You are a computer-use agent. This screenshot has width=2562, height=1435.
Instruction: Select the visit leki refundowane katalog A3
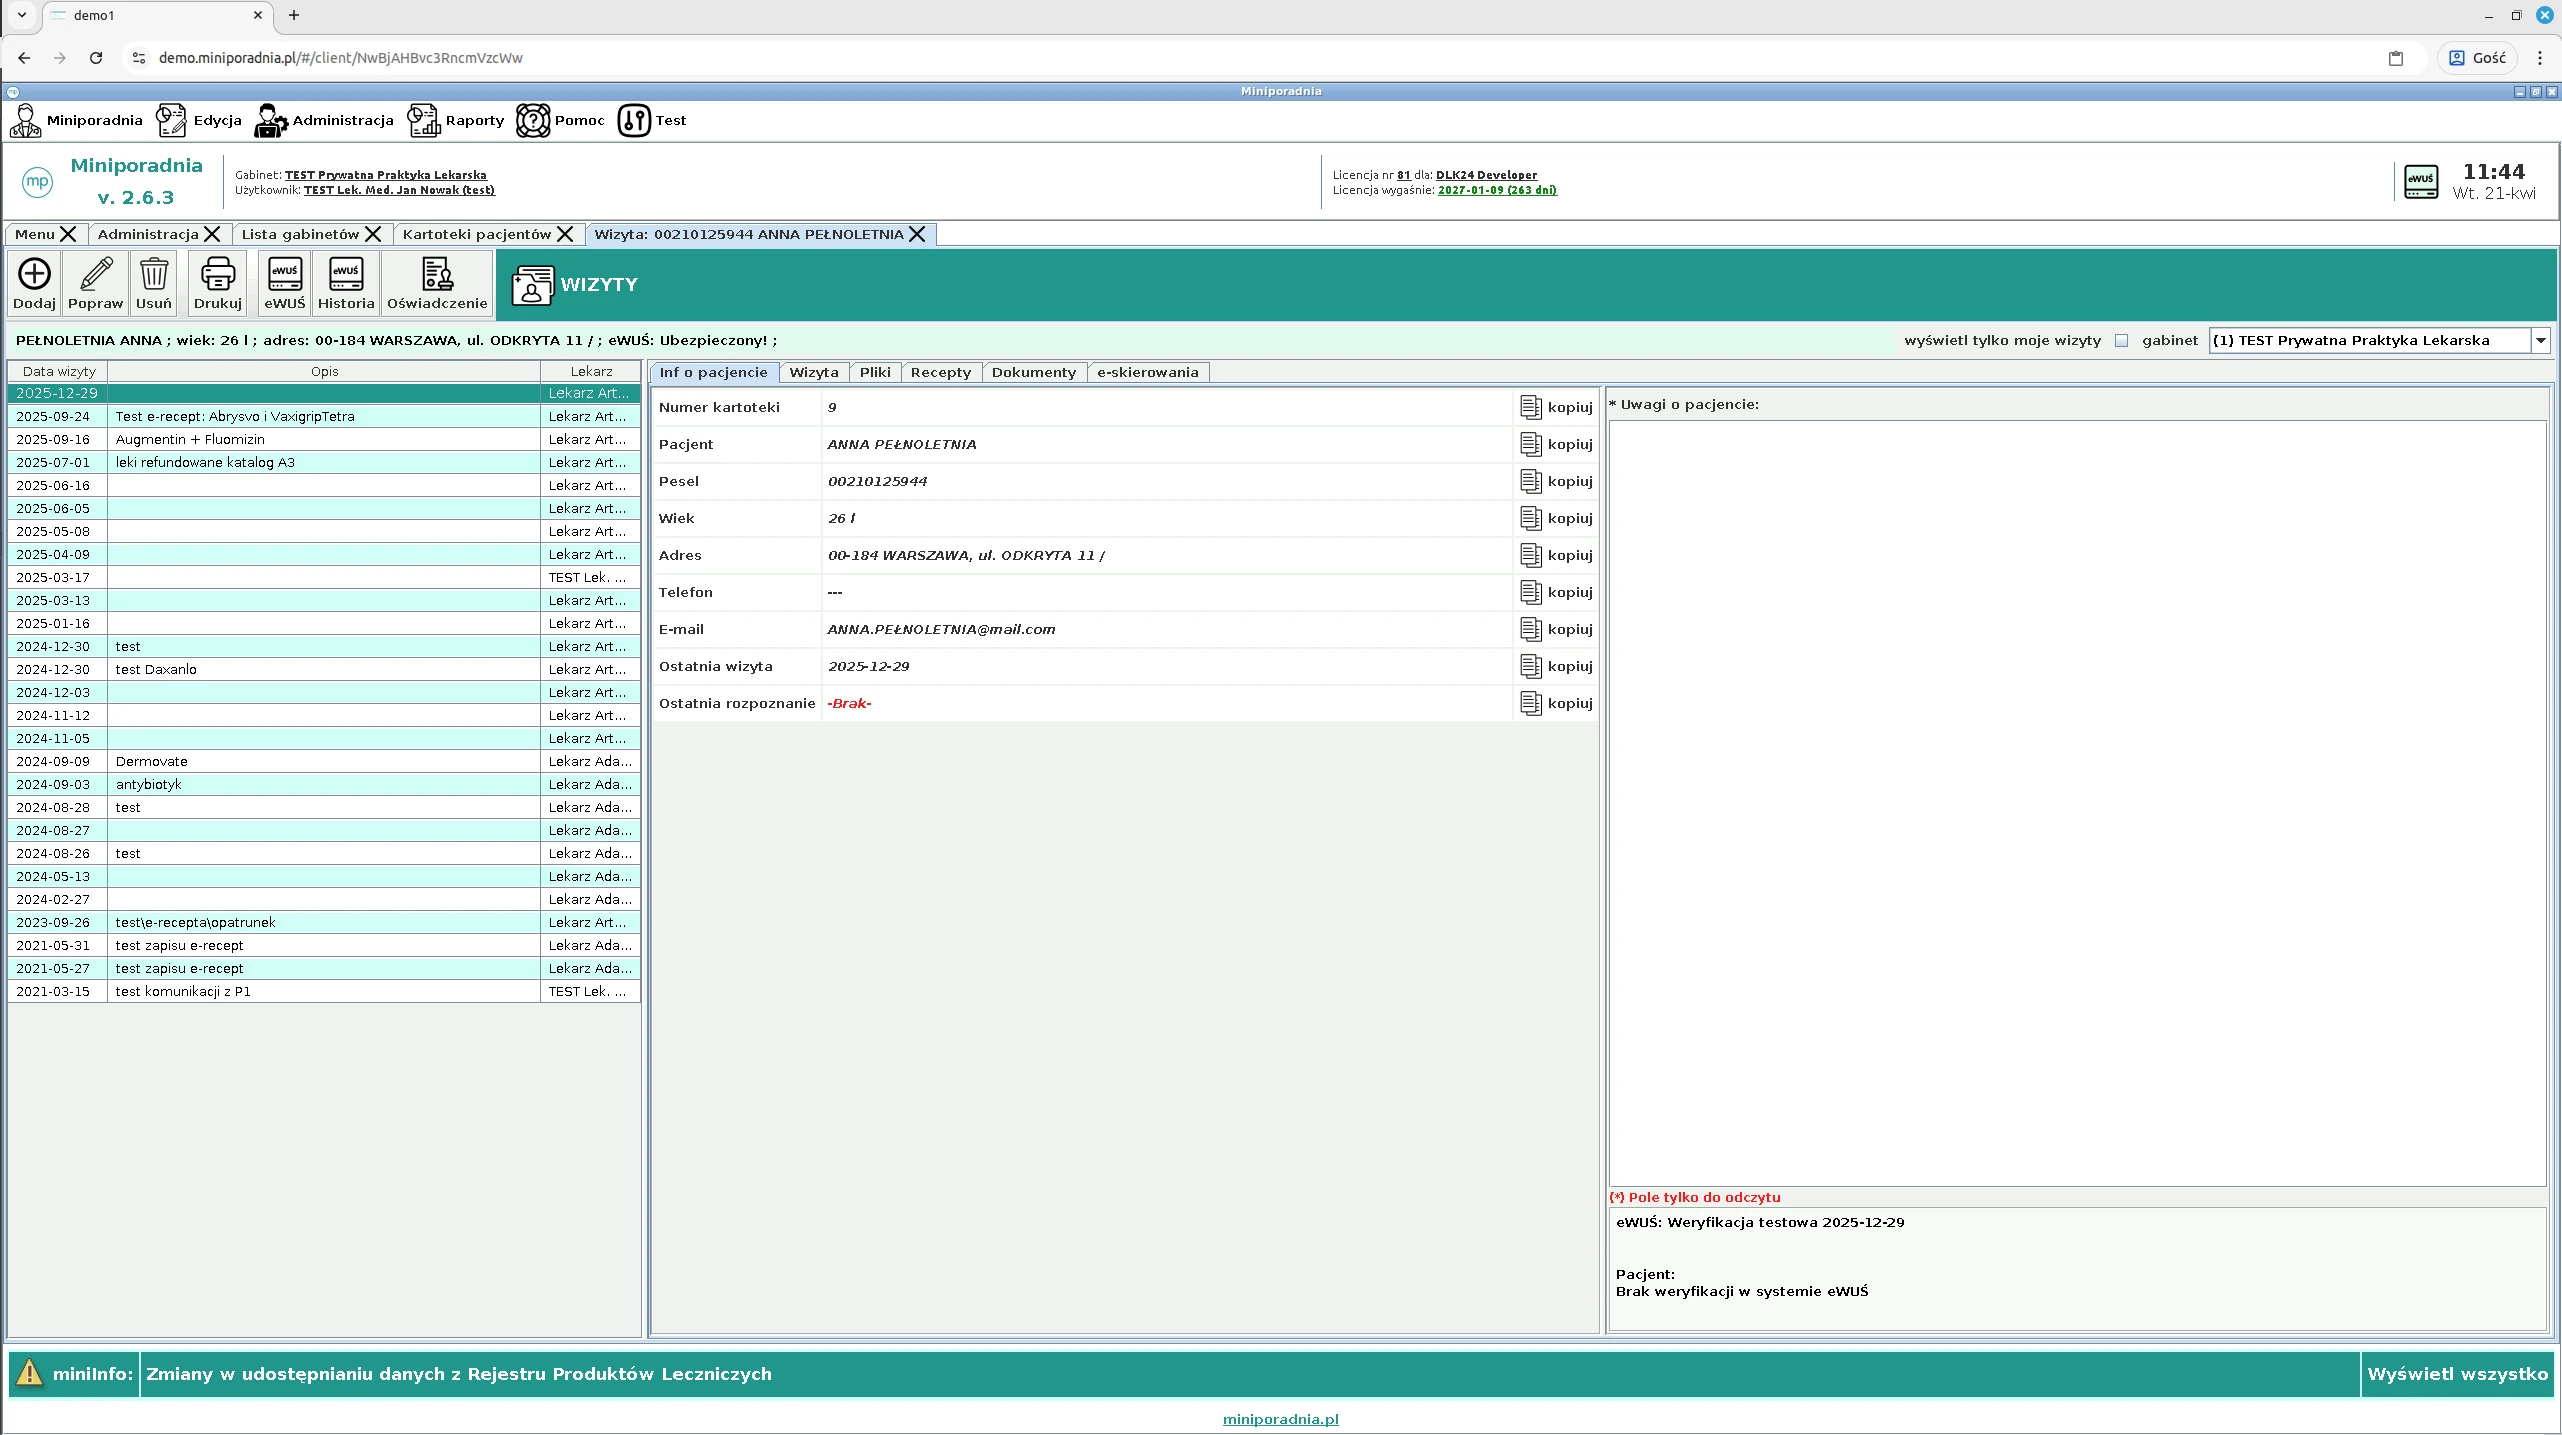point(324,462)
